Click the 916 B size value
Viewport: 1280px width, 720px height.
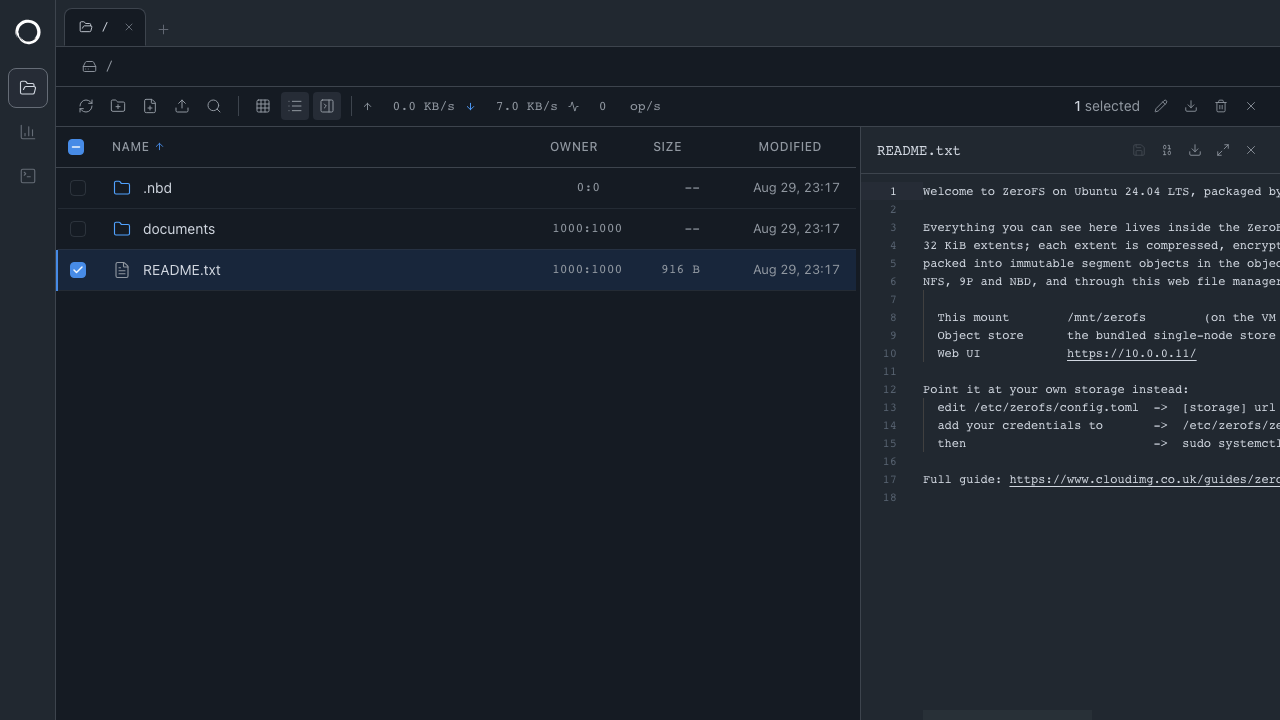680,270
